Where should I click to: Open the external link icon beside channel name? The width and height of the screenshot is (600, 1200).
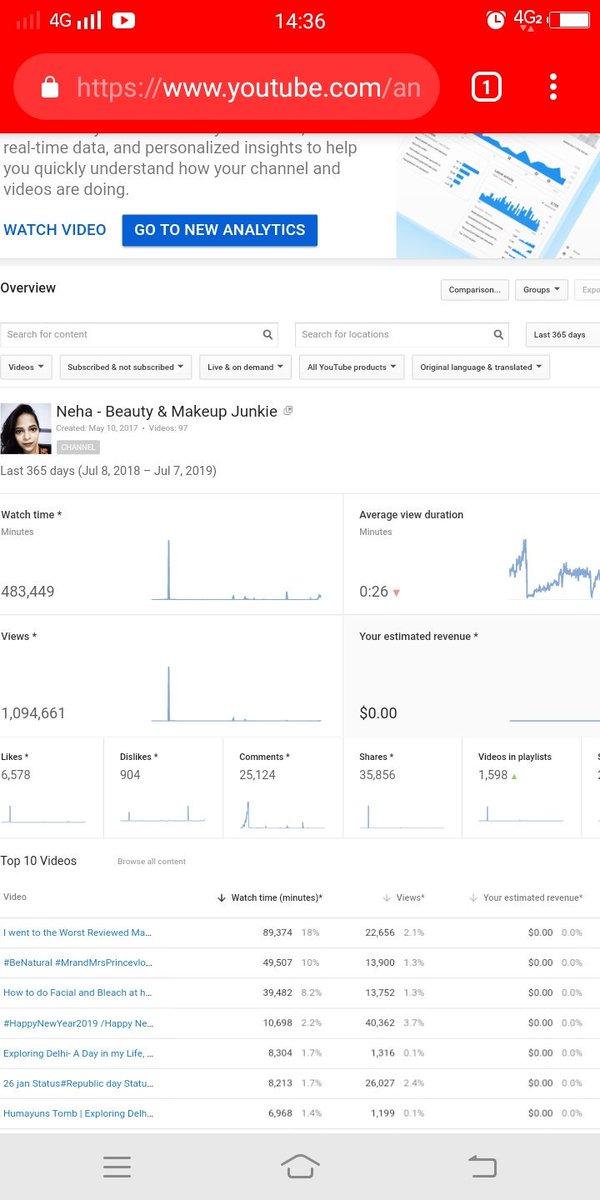pyautogui.click(x=288, y=411)
